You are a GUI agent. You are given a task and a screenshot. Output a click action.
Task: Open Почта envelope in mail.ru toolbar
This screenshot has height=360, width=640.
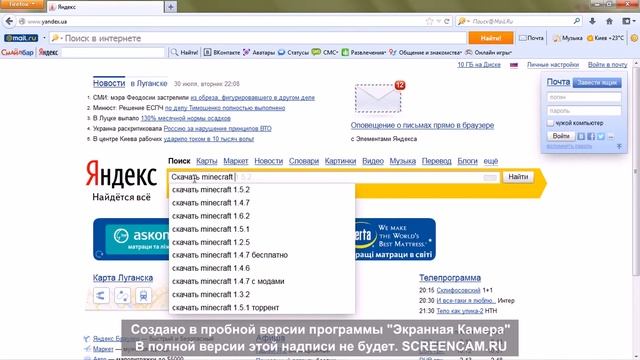tap(531, 38)
